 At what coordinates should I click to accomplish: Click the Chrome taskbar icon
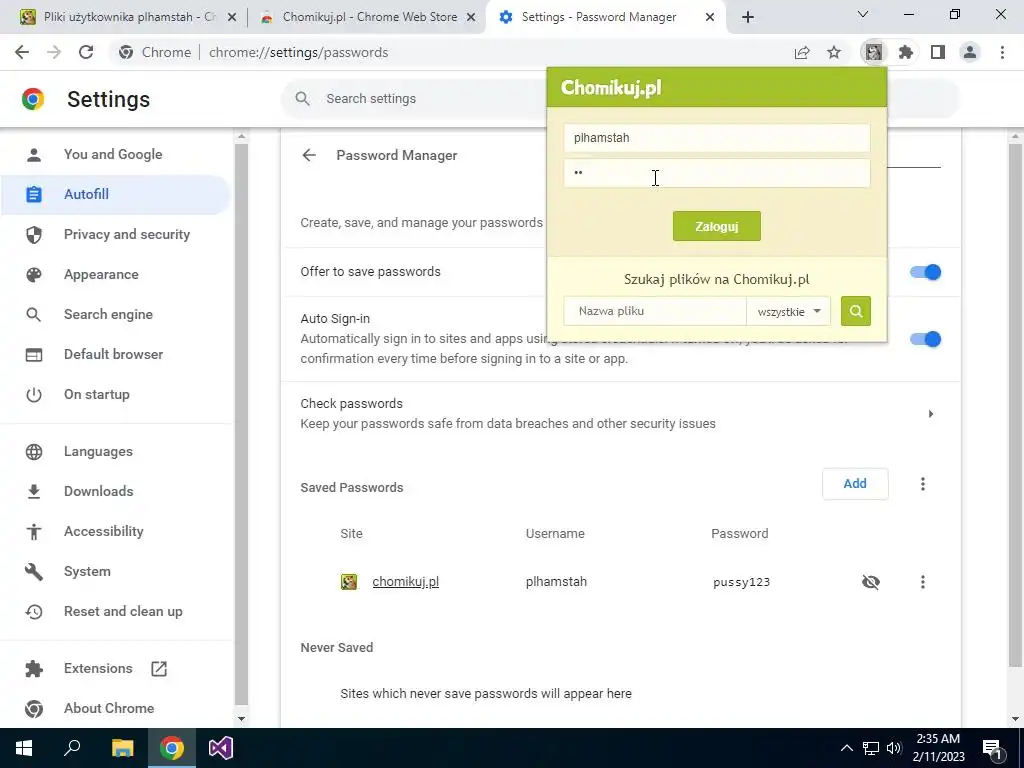point(172,748)
